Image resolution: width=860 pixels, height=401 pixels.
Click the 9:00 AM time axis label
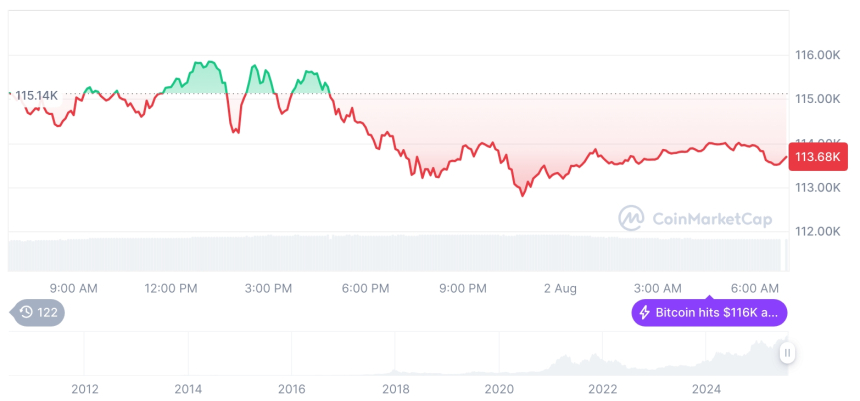73,288
